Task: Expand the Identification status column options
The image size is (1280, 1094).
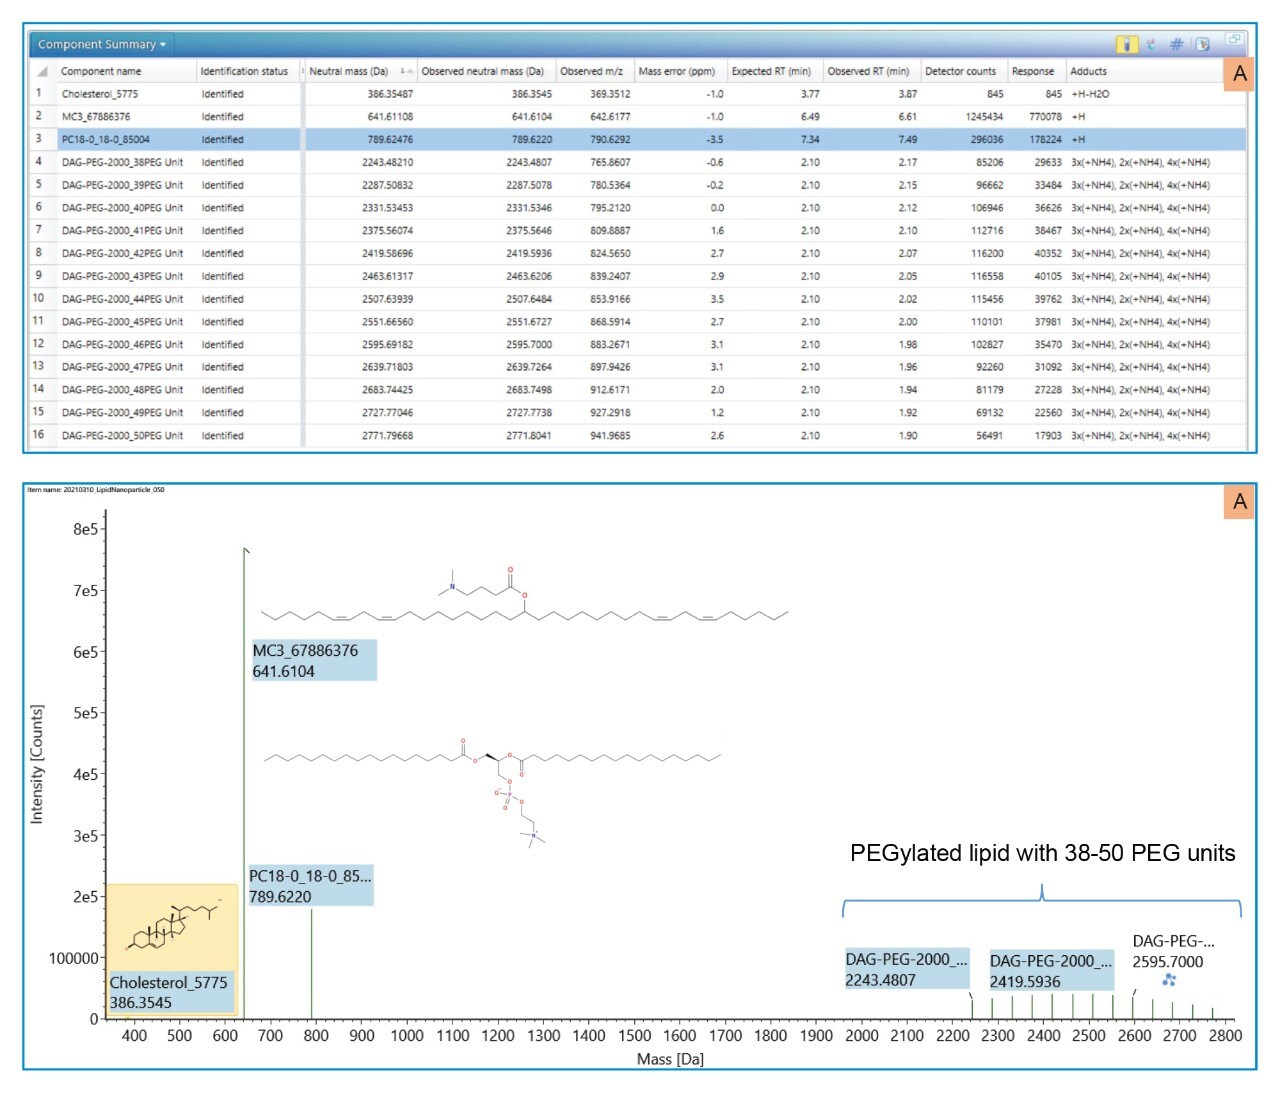Action: click(x=242, y=71)
